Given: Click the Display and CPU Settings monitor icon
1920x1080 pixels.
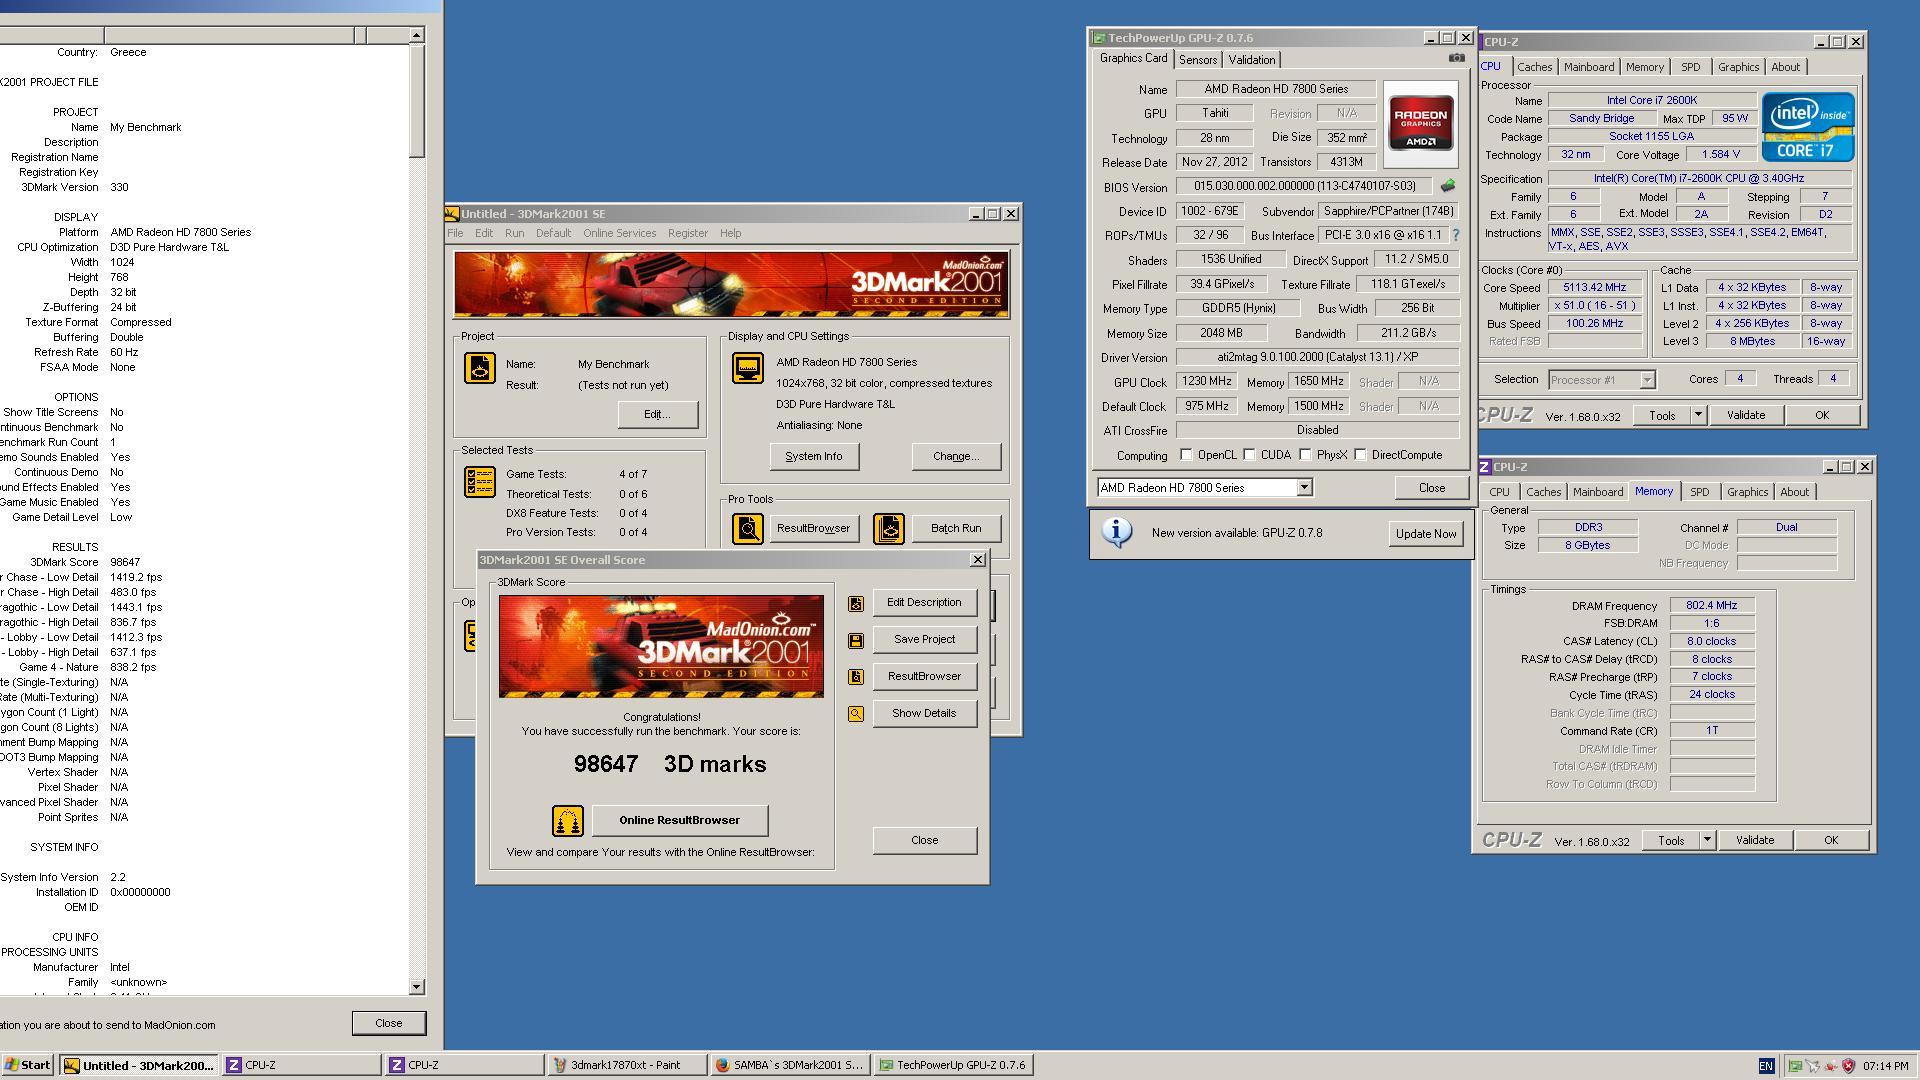Looking at the screenshot, I should pos(747,367).
